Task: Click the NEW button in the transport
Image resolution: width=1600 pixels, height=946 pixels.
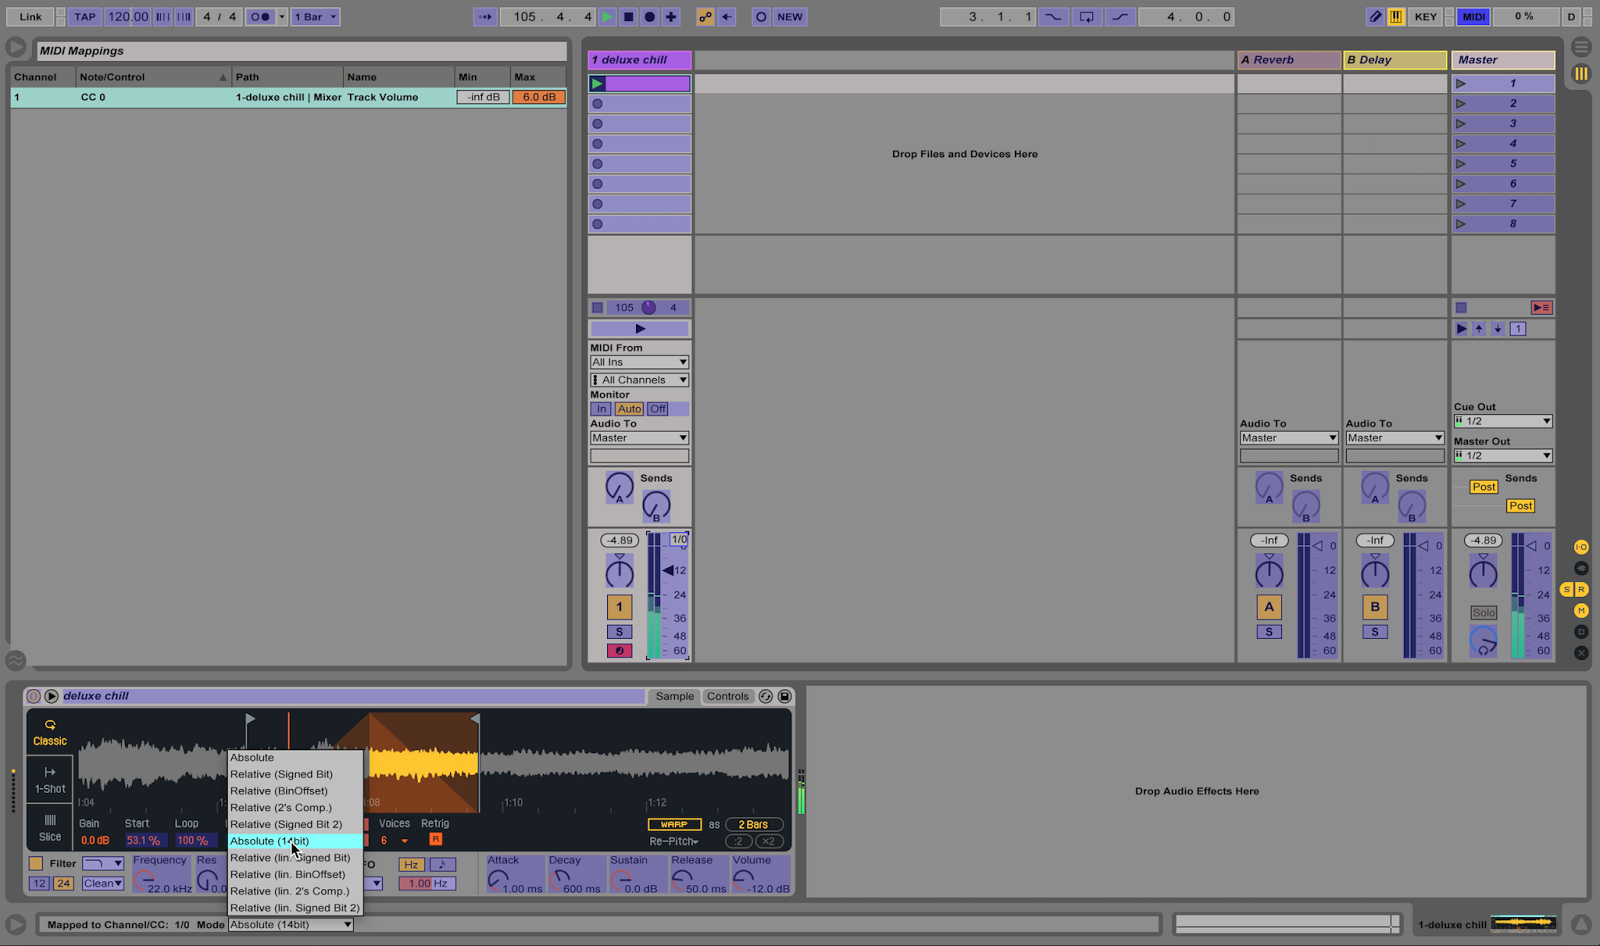Action: [x=790, y=16]
